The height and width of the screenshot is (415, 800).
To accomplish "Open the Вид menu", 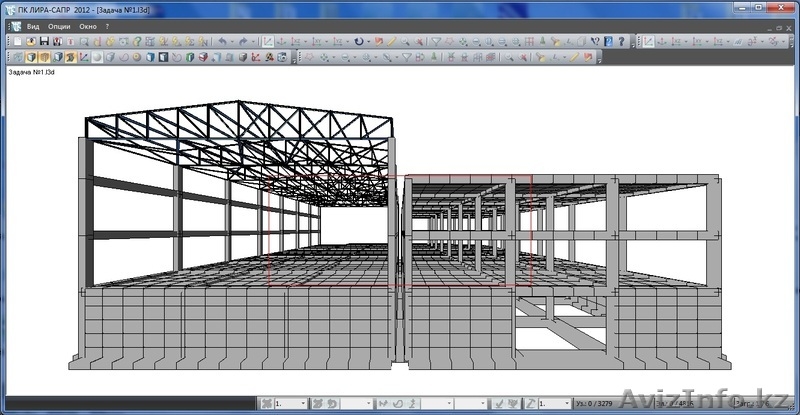I will (x=33, y=26).
